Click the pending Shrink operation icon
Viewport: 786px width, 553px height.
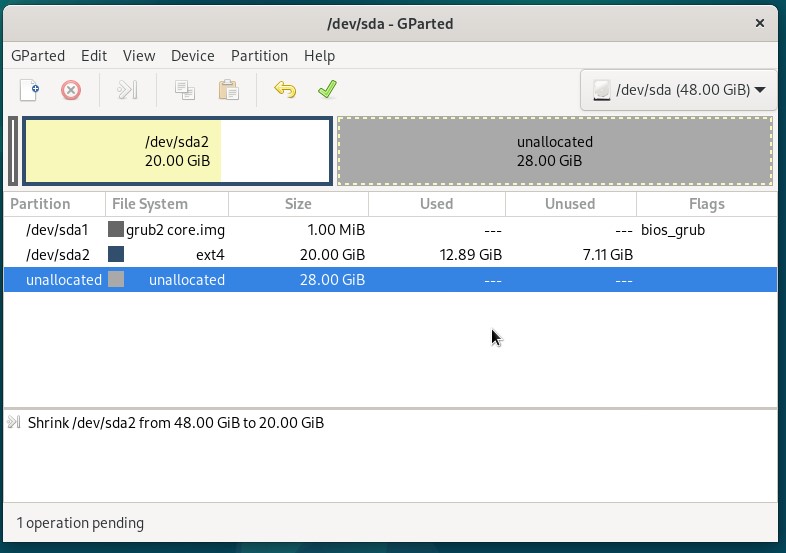coord(14,423)
